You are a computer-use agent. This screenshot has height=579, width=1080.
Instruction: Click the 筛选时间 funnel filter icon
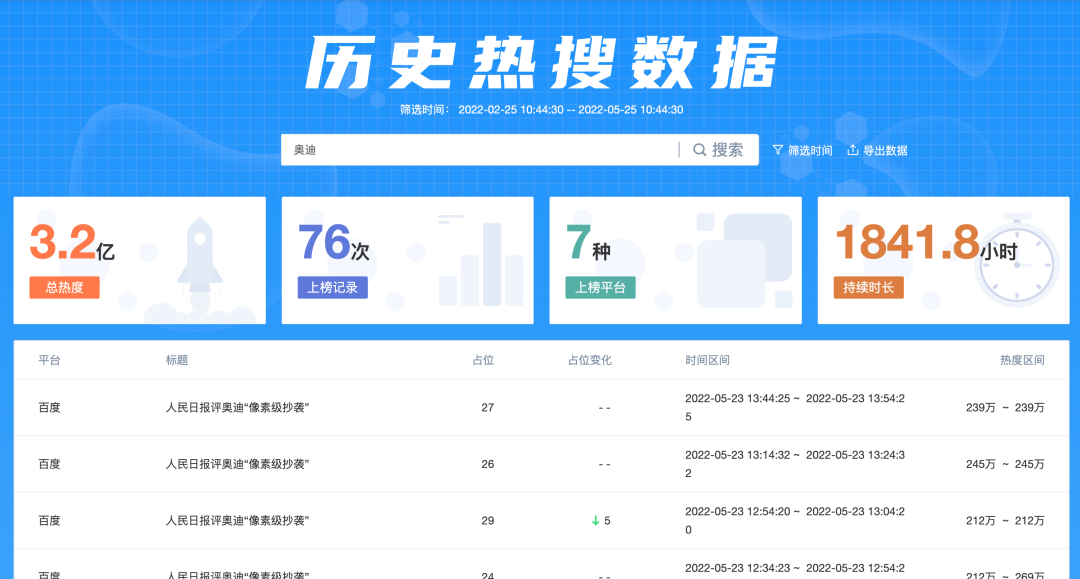(x=778, y=150)
